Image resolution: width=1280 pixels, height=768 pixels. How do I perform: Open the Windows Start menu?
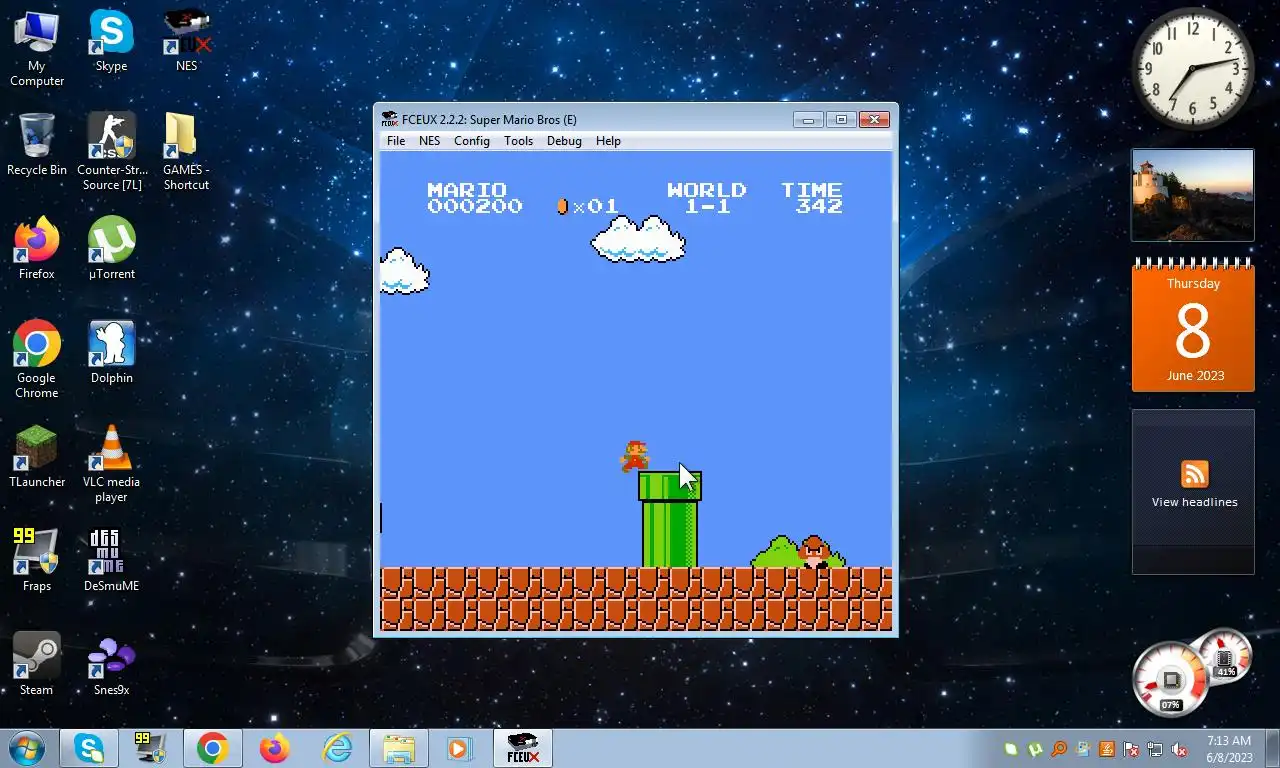coord(25,748)
